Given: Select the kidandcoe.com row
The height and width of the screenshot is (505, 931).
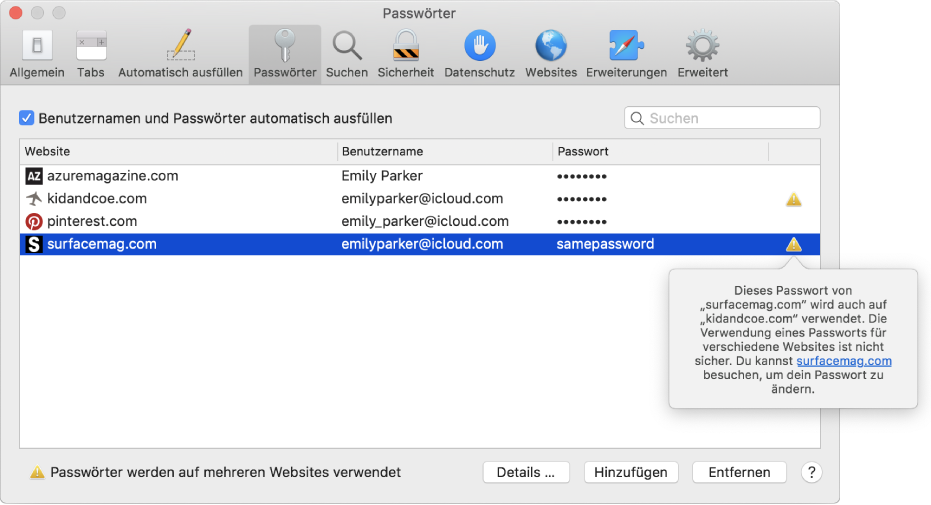Looking at the screenshot, I should tap(420, 198).
